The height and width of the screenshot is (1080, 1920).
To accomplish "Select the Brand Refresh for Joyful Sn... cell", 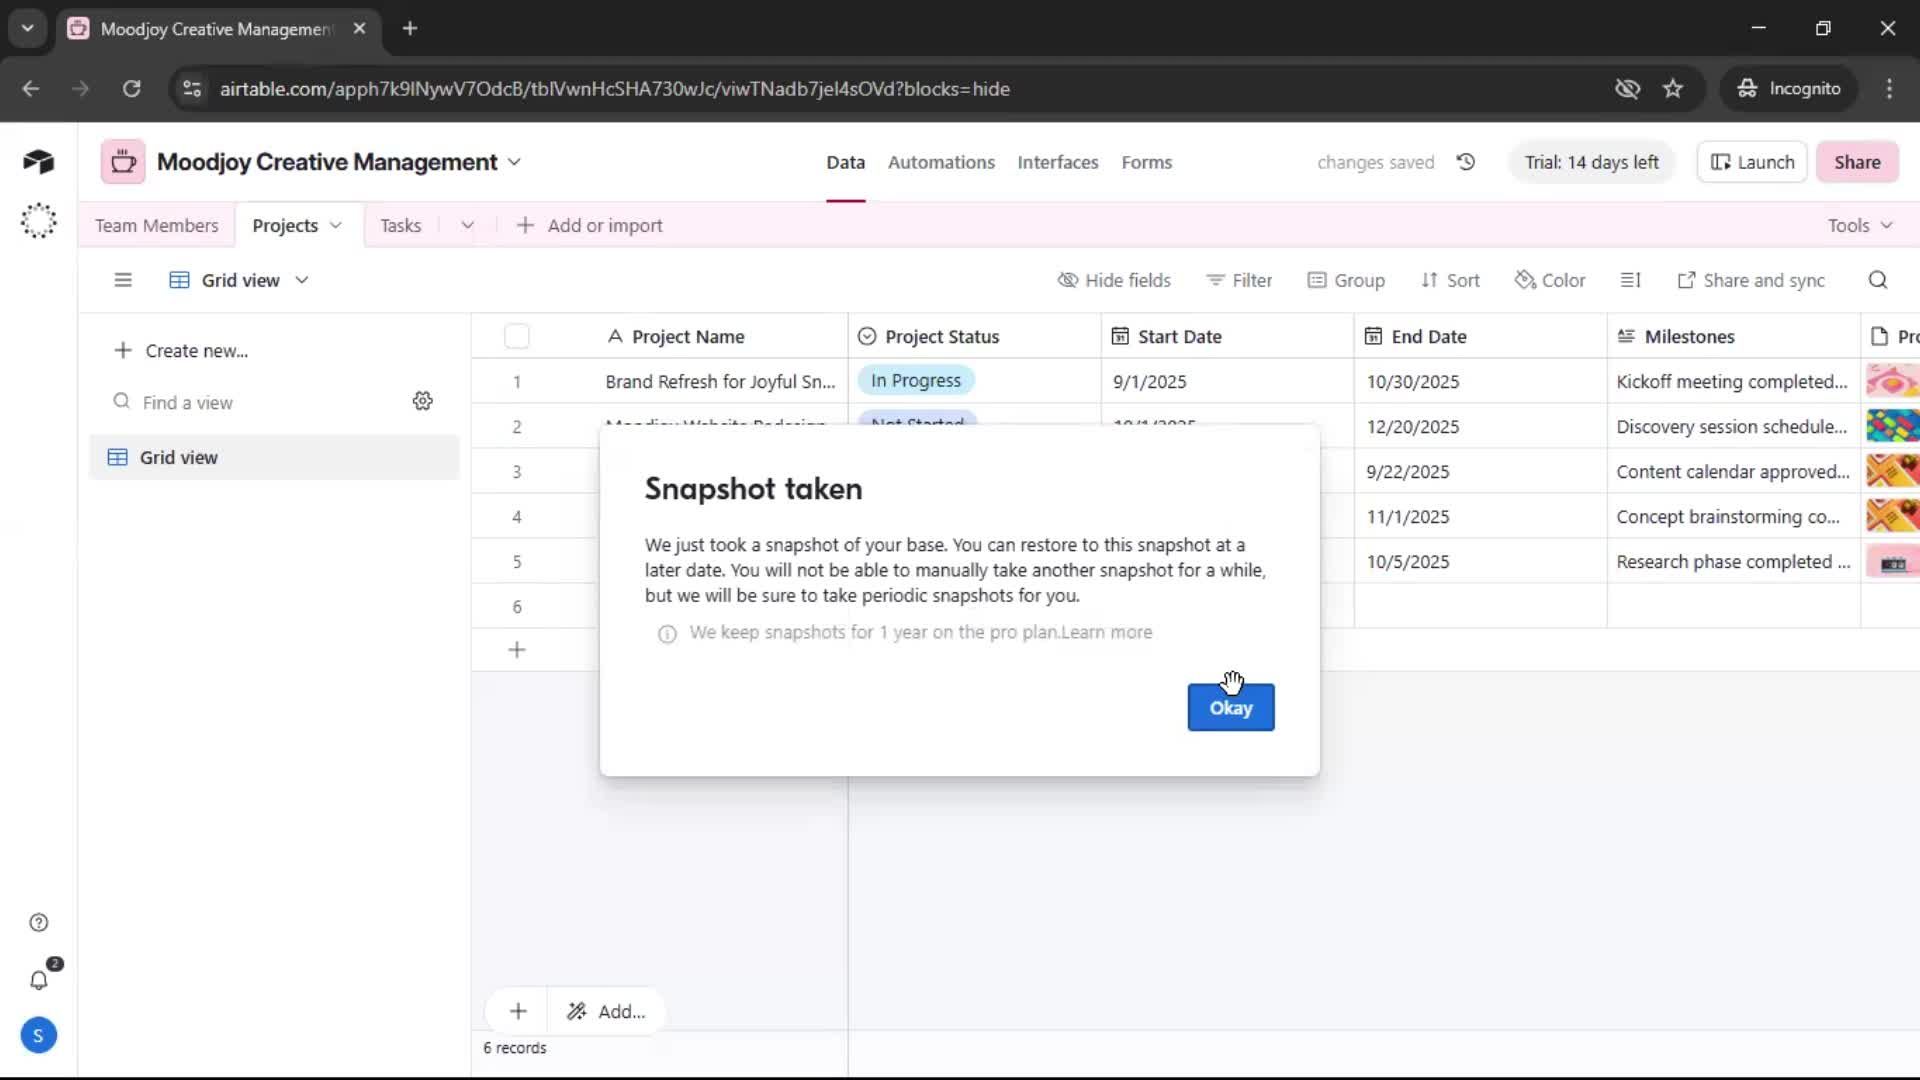I will coord(722,381).
